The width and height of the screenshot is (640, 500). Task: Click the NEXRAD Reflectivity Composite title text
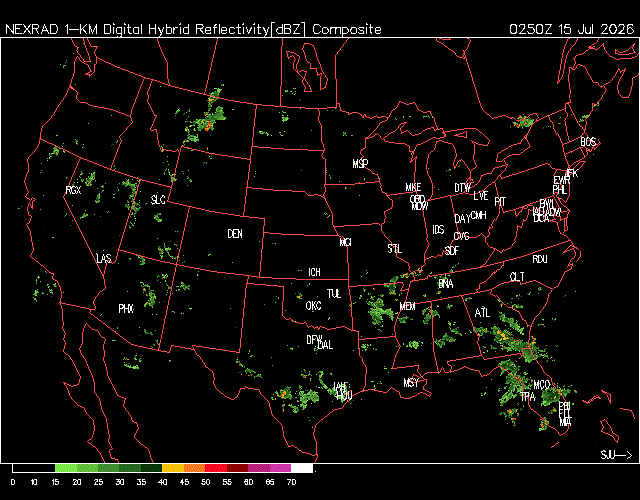pyautogui.click(x=193, y=29)
